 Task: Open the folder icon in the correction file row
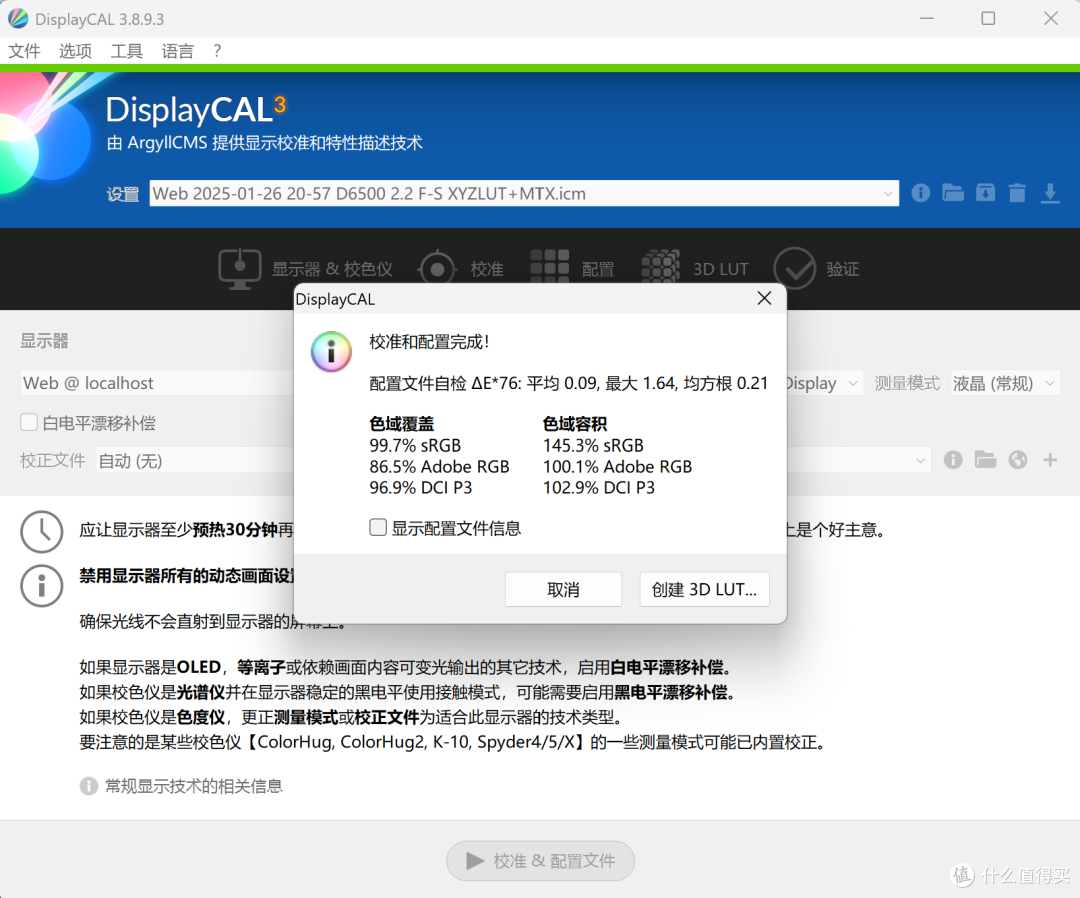point(986,460)
